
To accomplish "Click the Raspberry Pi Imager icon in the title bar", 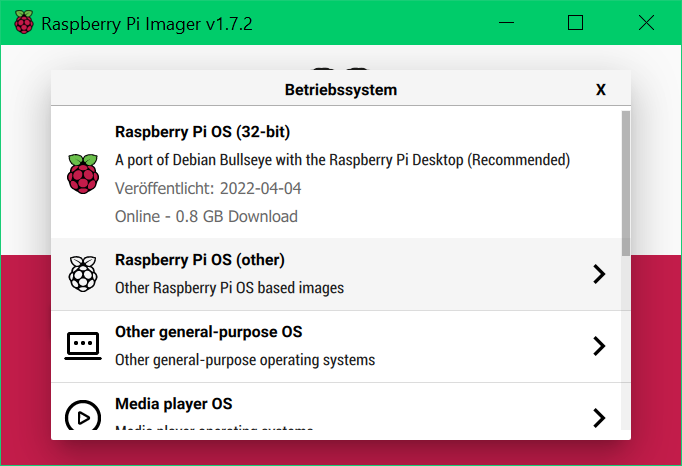I will [23, 23].
